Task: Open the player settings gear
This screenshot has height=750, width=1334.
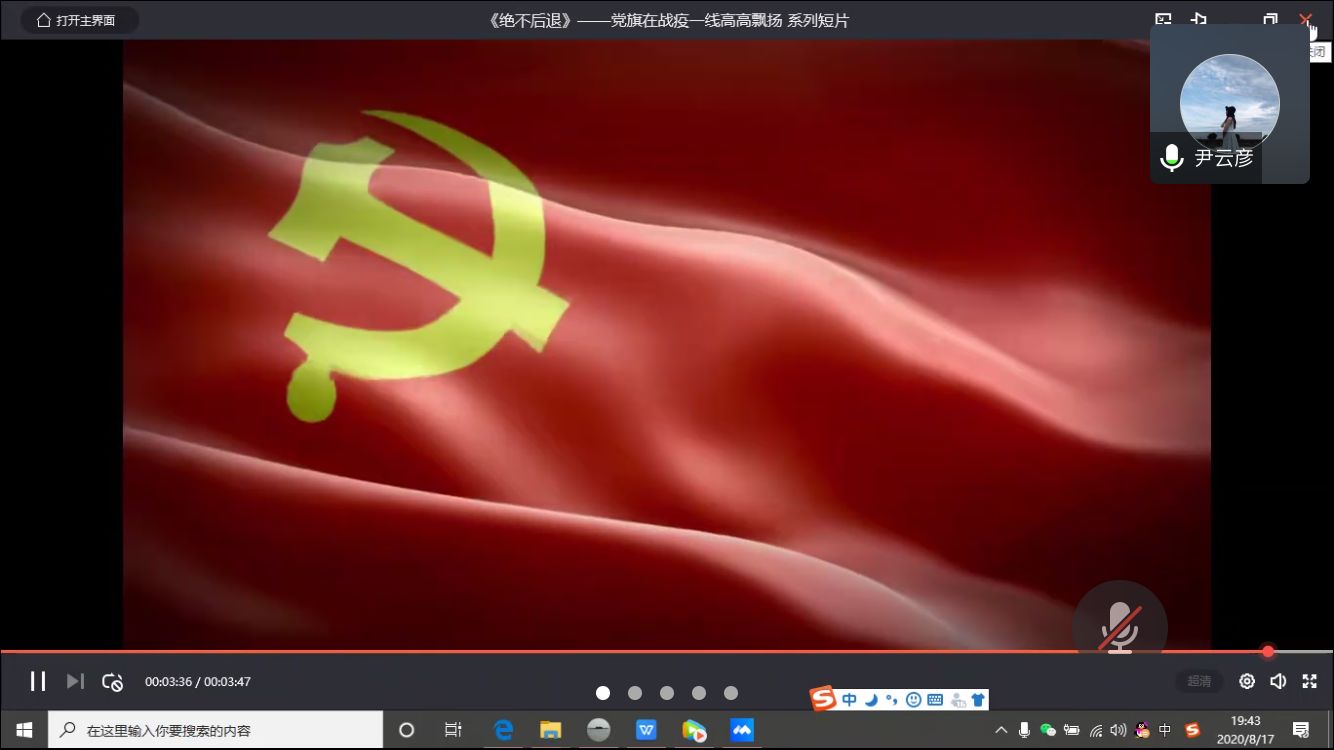Action: 1246,681
